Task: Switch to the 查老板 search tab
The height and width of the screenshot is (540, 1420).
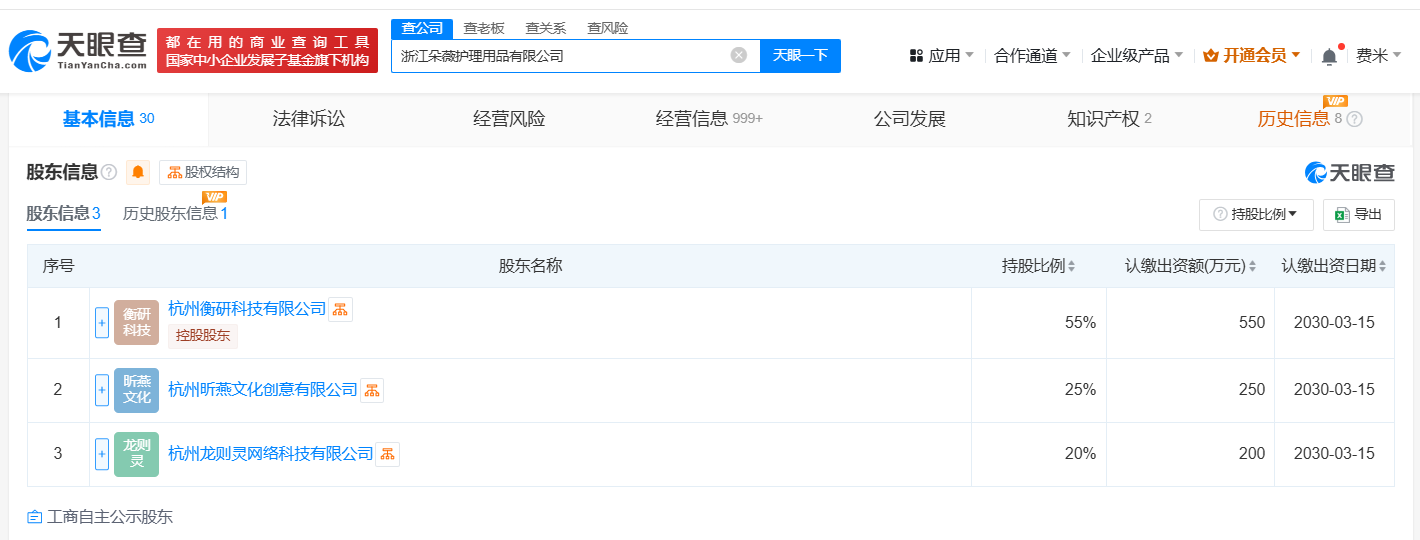Action: pyautogui.click(x=484, y=28)
